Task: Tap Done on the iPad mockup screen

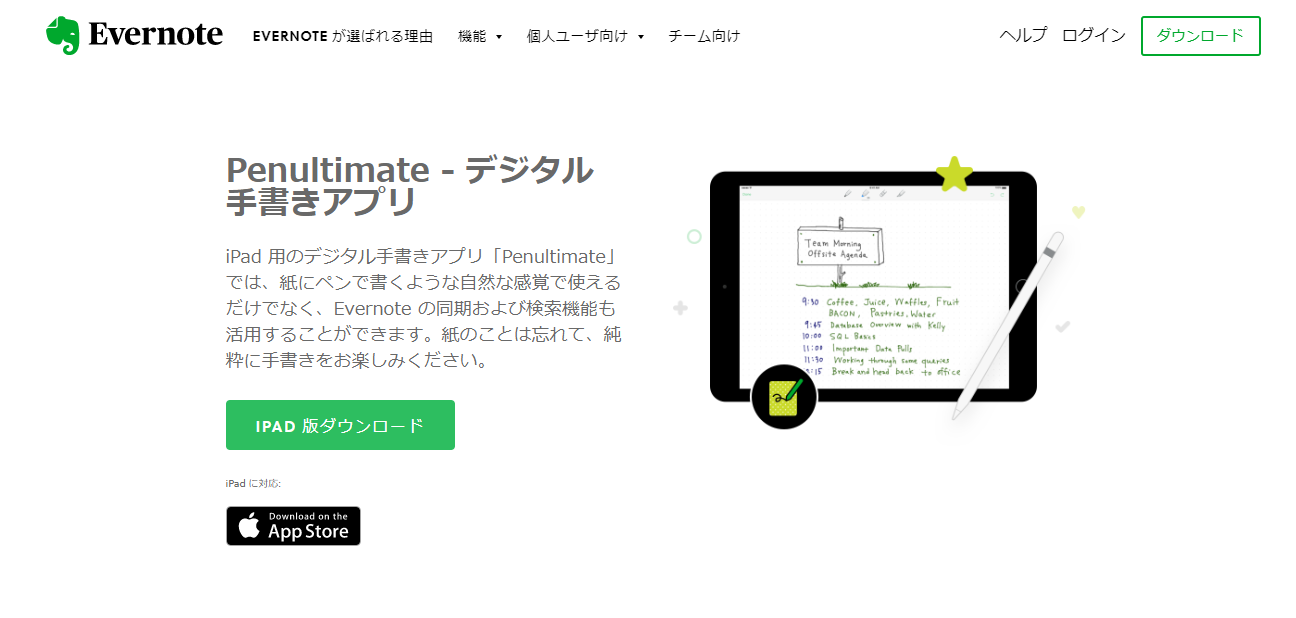Action: (x=745, y=194)
